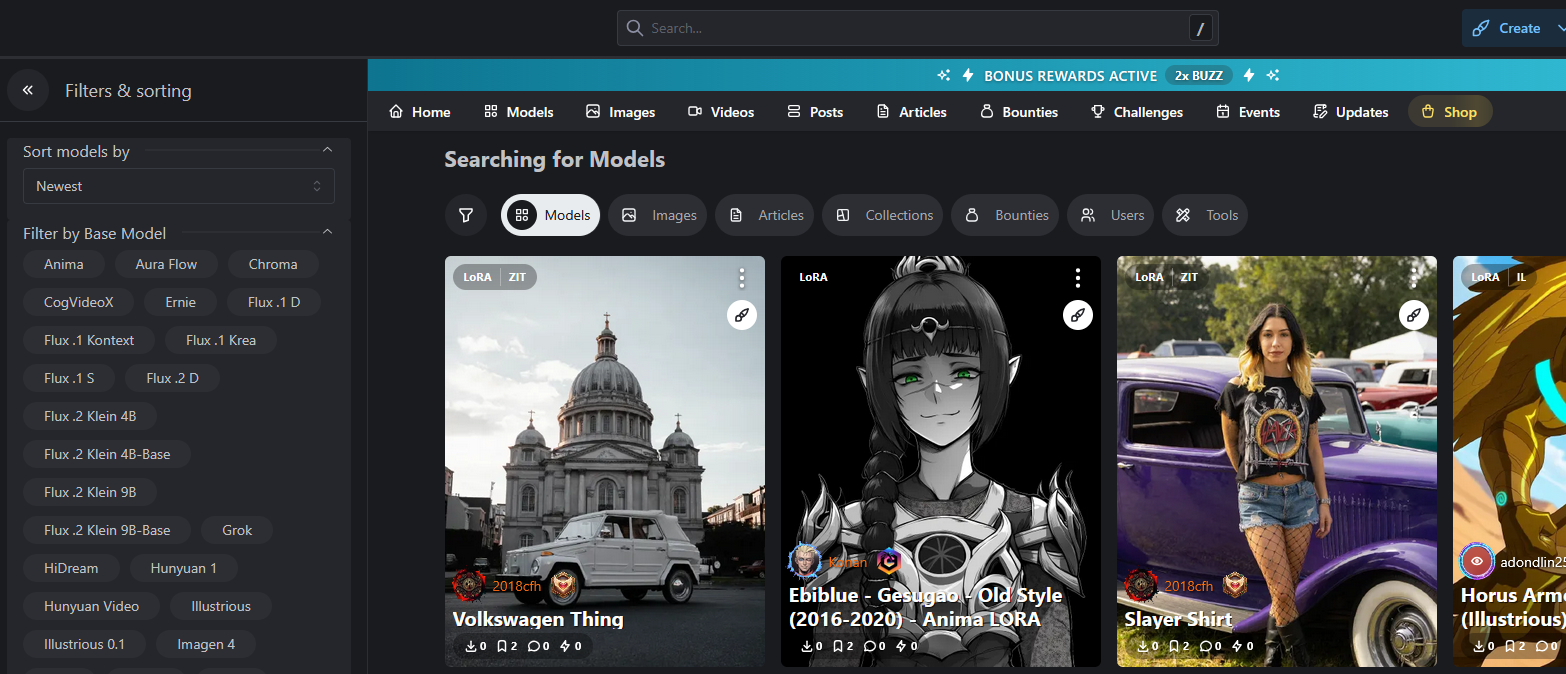Toggle the Grok base model filter

coord(237,530)
